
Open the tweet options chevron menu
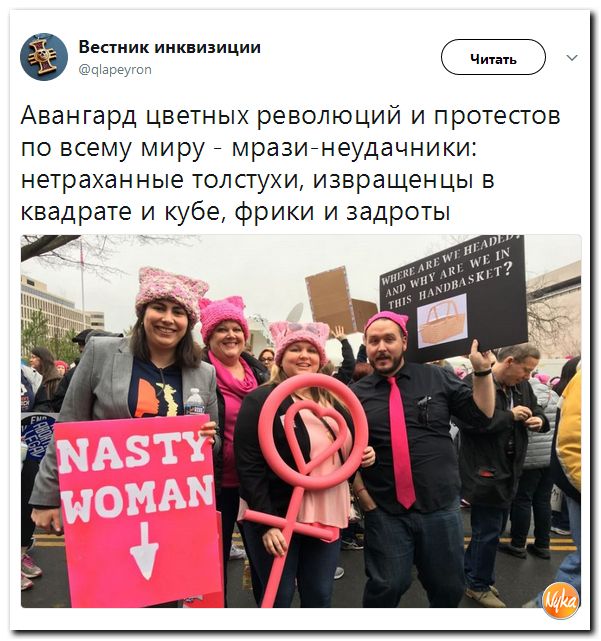click(572, 58)
